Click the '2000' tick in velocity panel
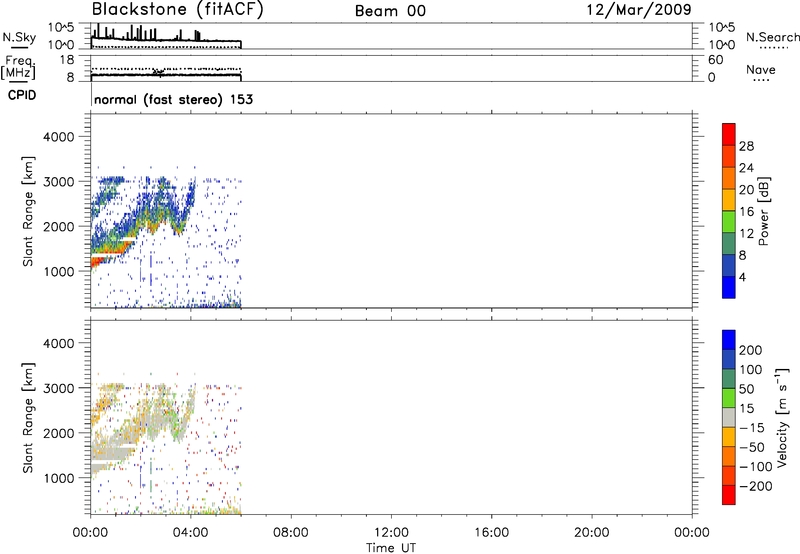800x554 pixels. point(59,433)
